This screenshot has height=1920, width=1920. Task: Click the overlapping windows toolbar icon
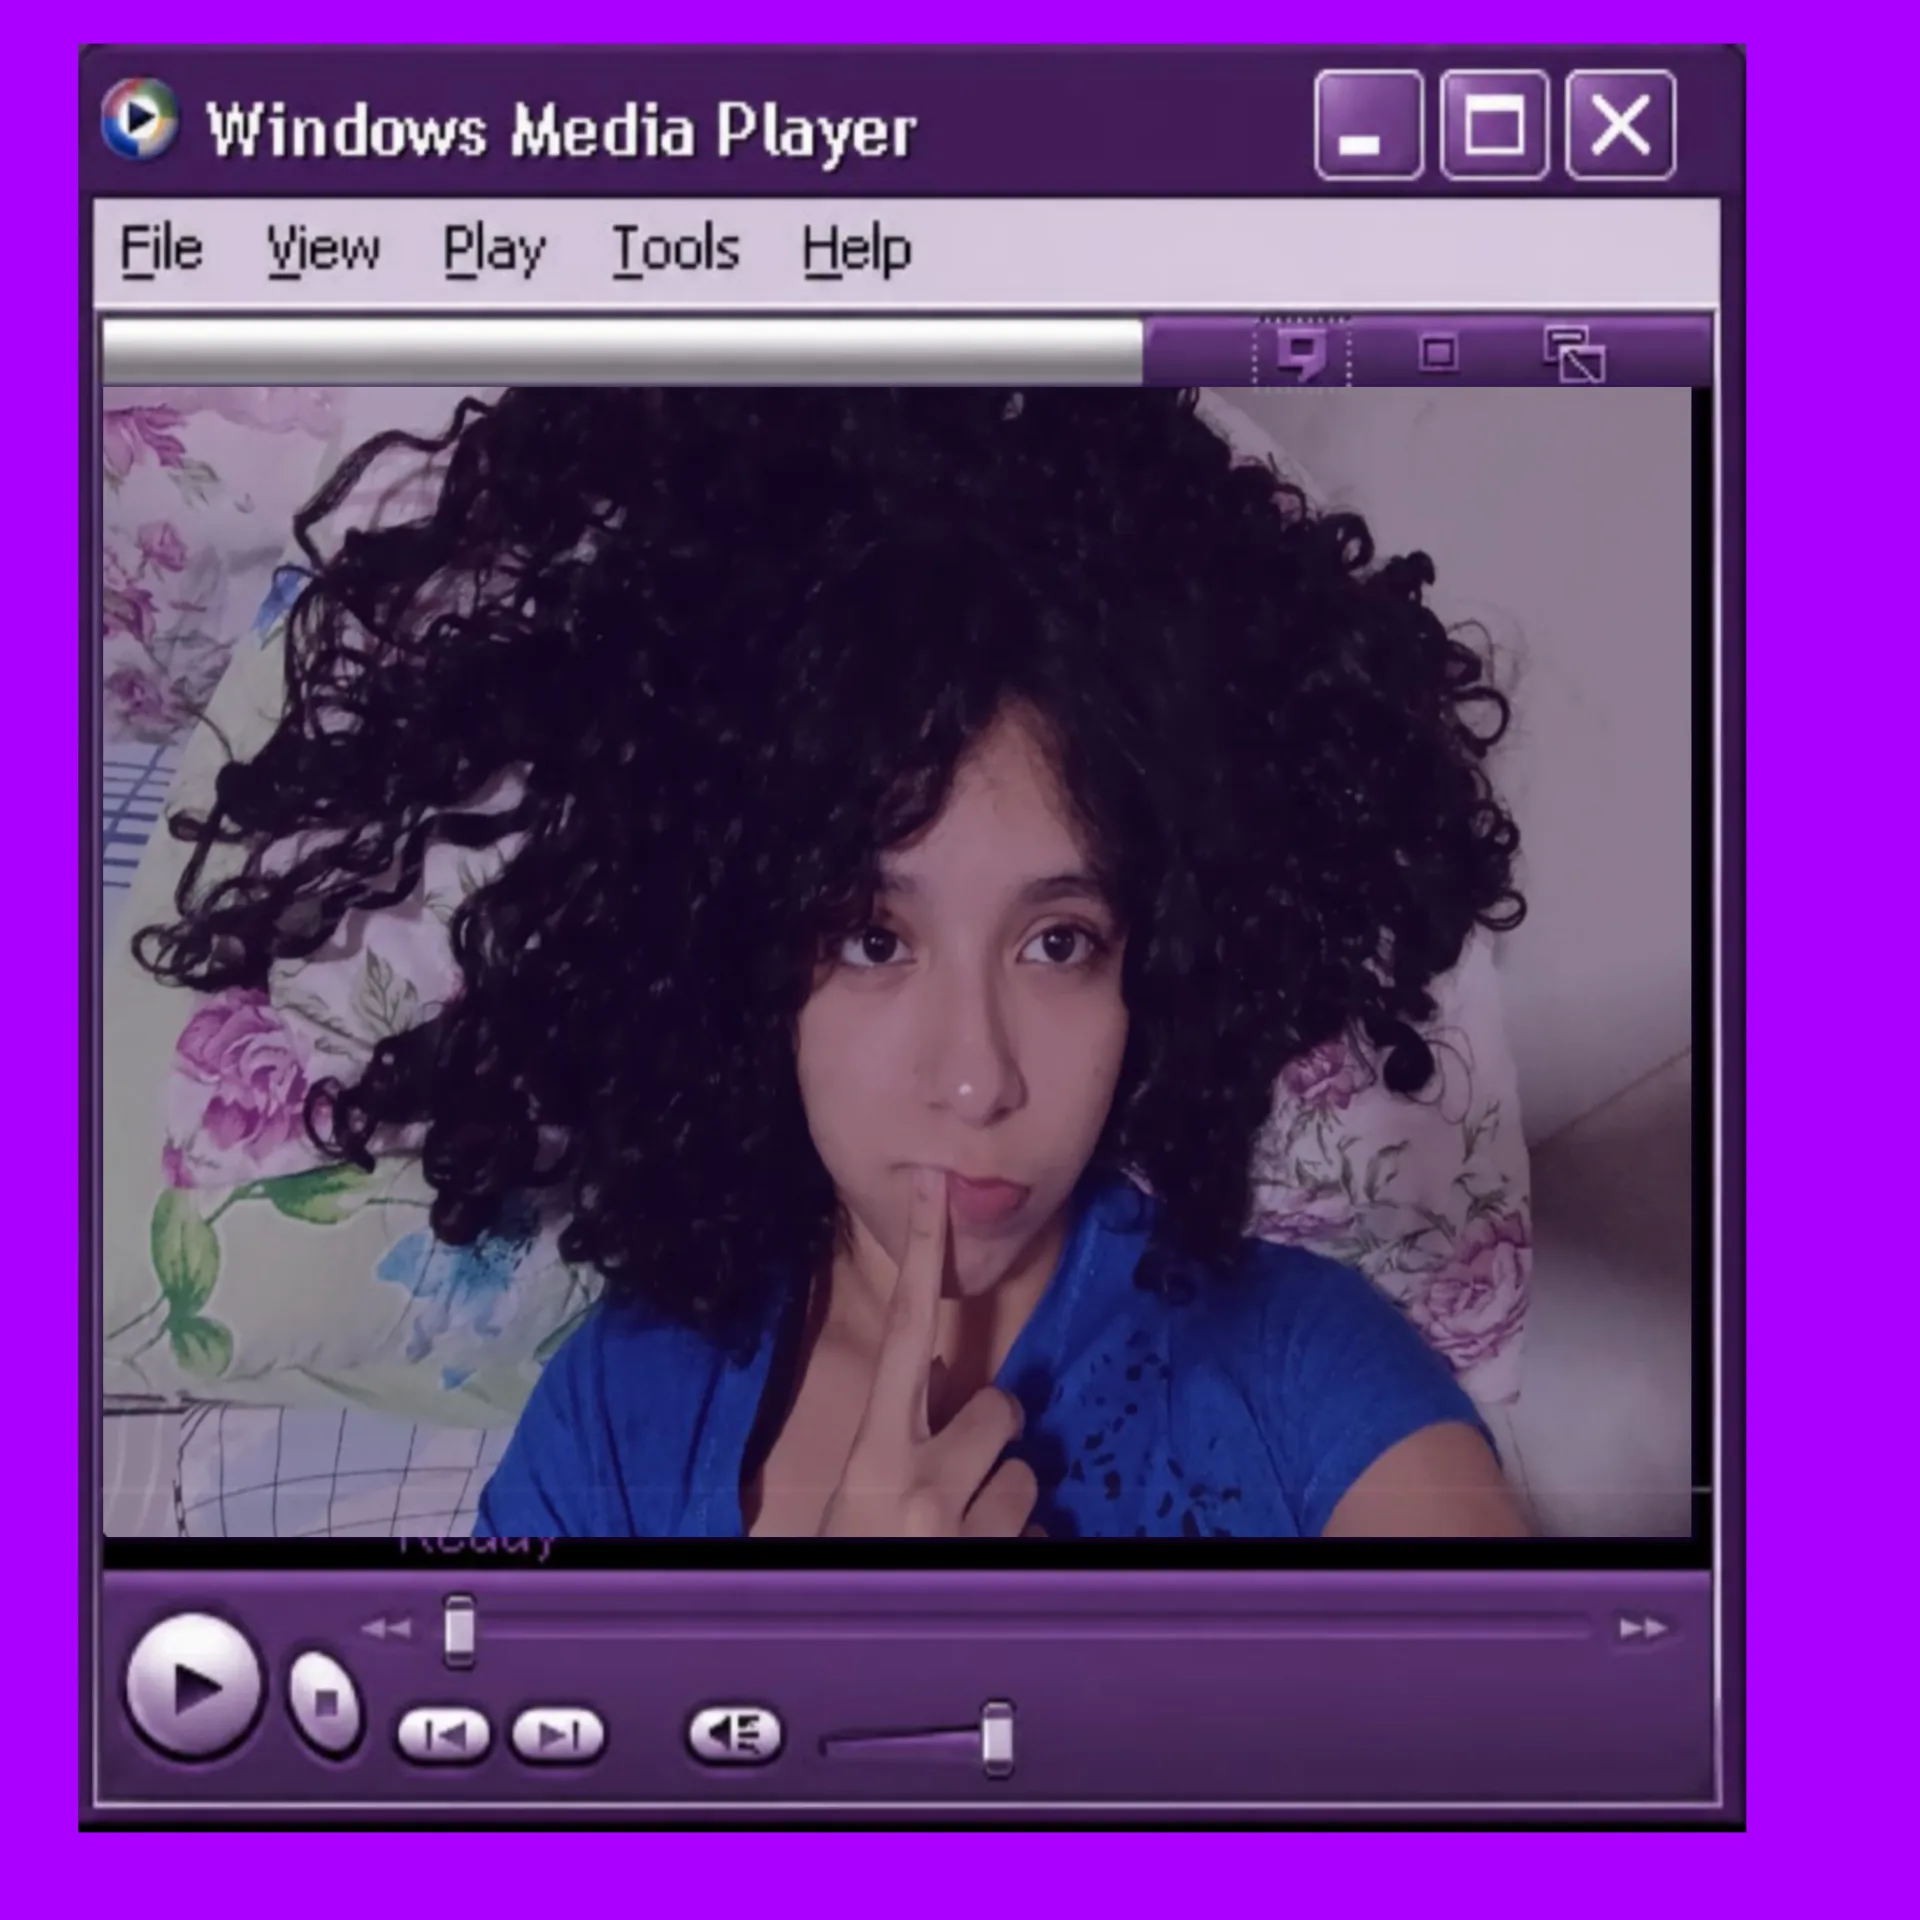[1574, 354]
